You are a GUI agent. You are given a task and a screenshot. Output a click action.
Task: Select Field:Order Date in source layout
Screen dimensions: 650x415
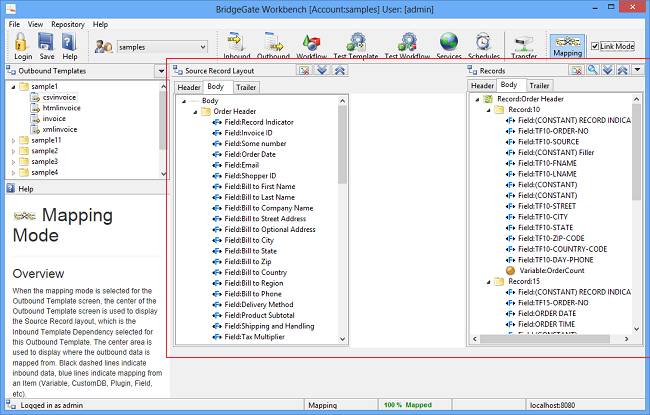point(250,154)
